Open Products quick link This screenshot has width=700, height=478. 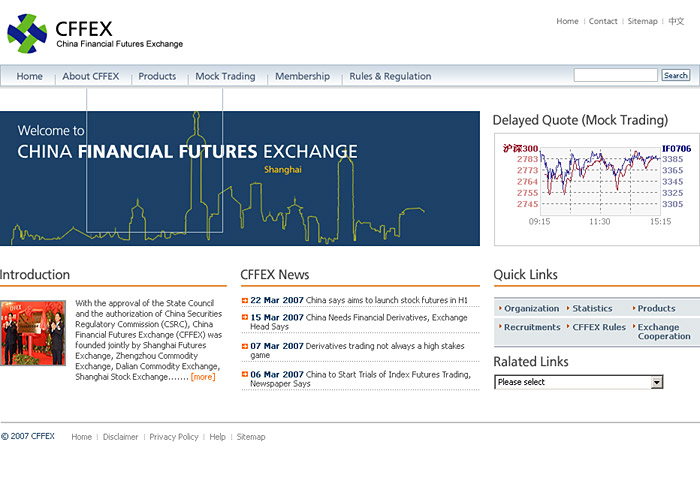coord(656,308)
